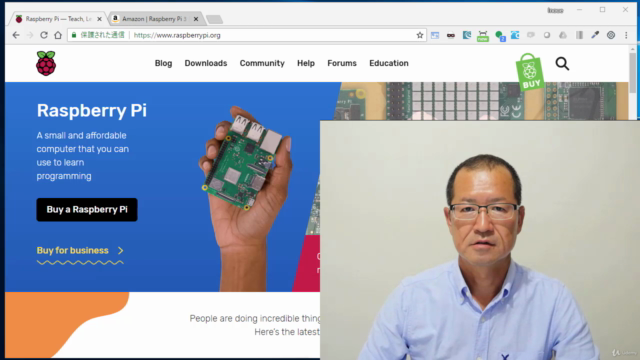Open the teal wave extension icon
This screenshot has height=360, width=640.
point(467,35)
